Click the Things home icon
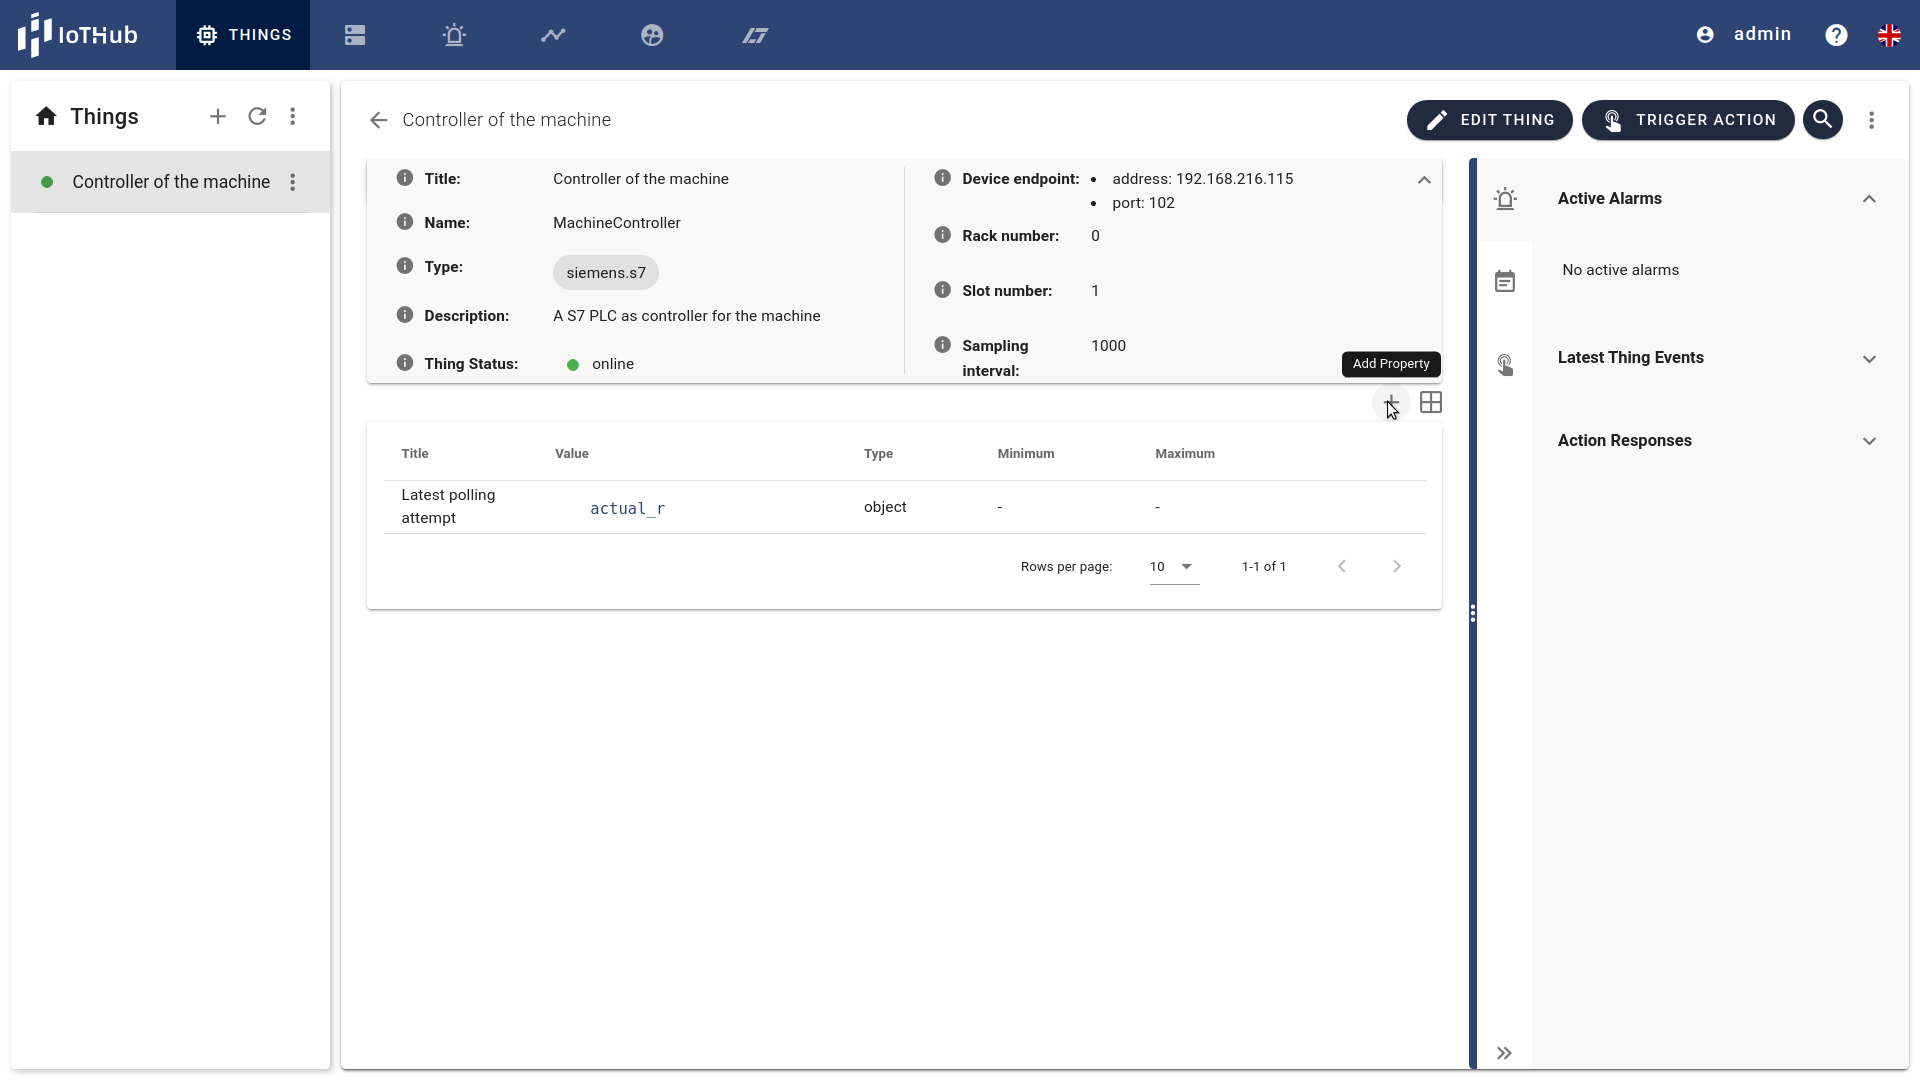The width and height of the screenshot is (1920, 1080). coord(46,116)
